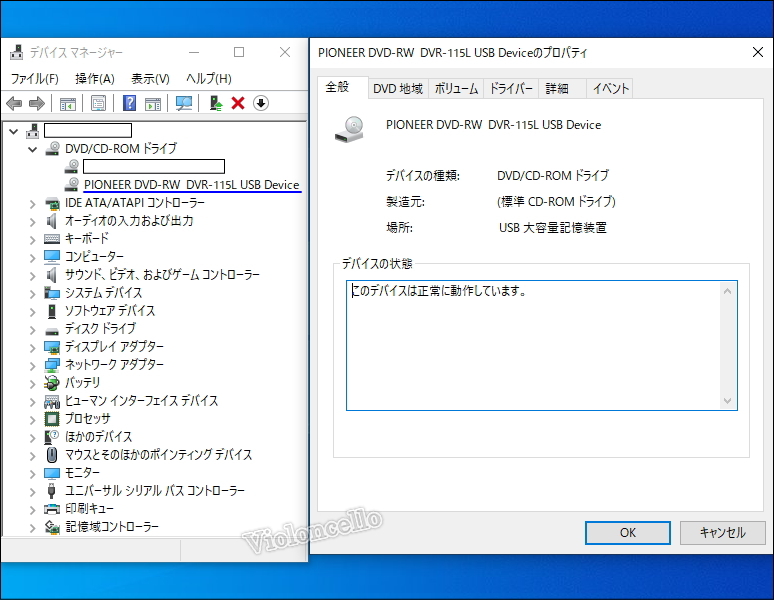Select the ディスク ドライブ tree row
774x600 pixels.
point(100,329)
